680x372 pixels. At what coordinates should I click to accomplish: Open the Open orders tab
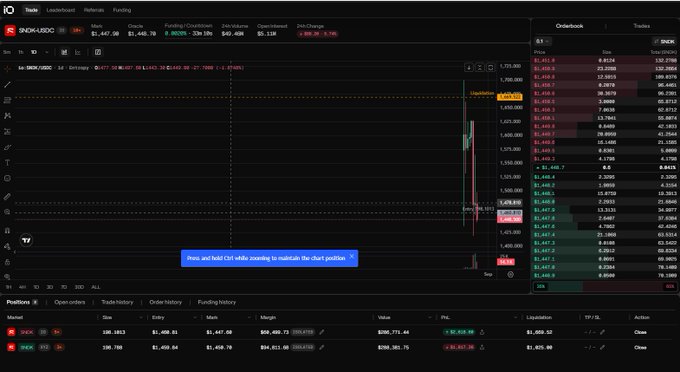click(70, 302)
